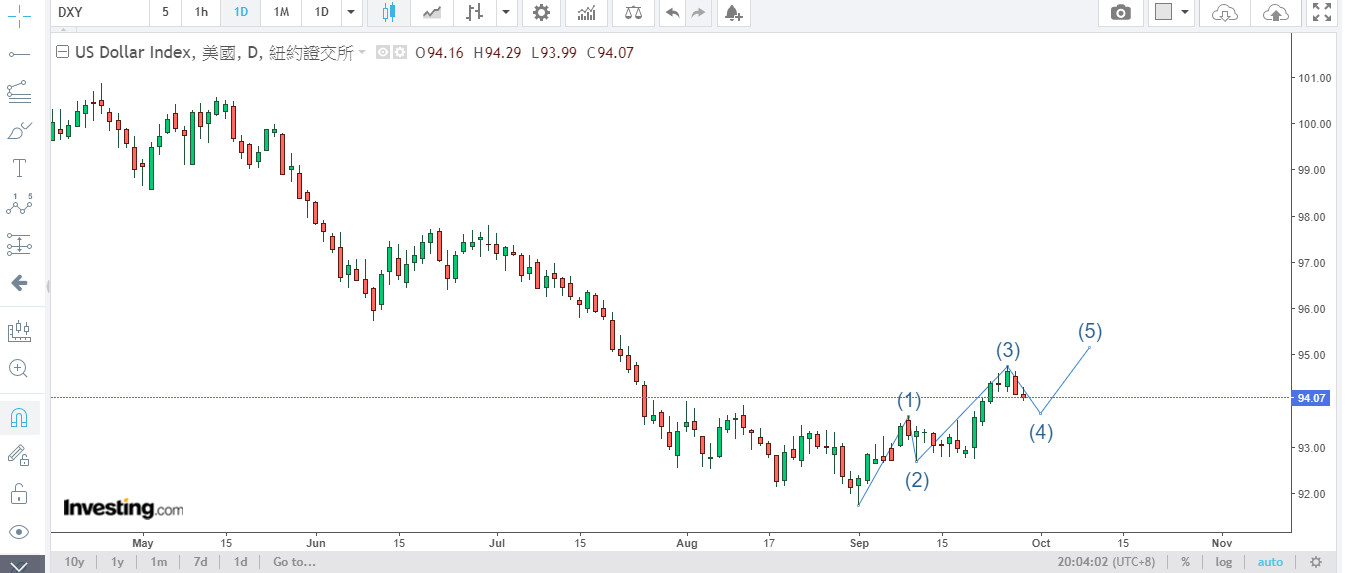
Task: Select the 1d time range
Action: (241, 562)
